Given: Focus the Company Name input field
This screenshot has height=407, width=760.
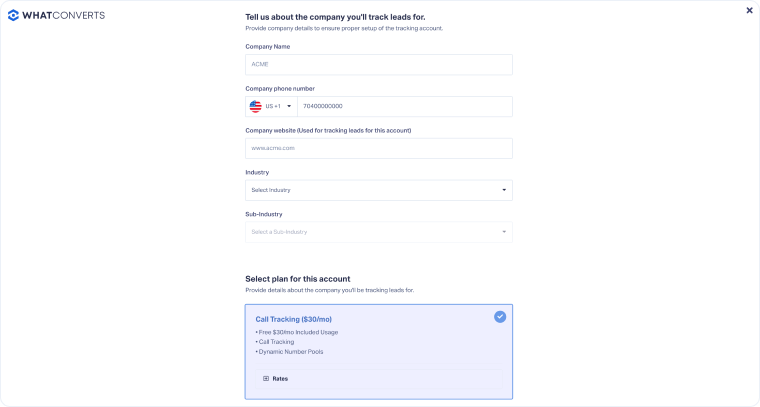Looking at the screenshot, I should click(x=378, y=64).
